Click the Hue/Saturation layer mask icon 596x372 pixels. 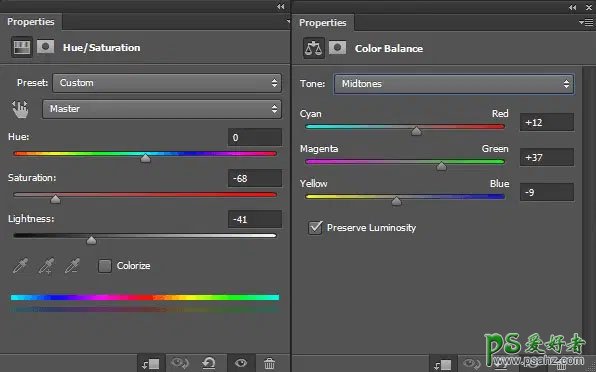pos(45,47)
